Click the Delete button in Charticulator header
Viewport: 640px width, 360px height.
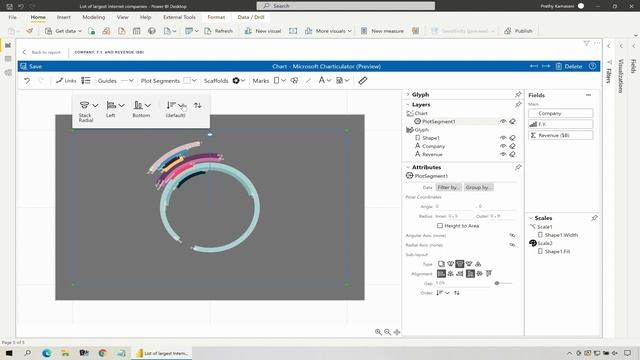569,66
